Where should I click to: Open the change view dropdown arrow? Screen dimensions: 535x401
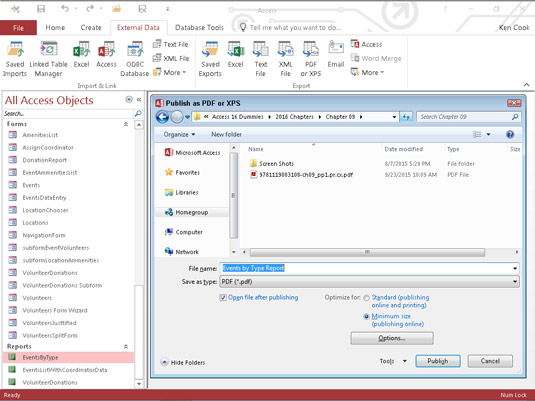click(488, 134)
